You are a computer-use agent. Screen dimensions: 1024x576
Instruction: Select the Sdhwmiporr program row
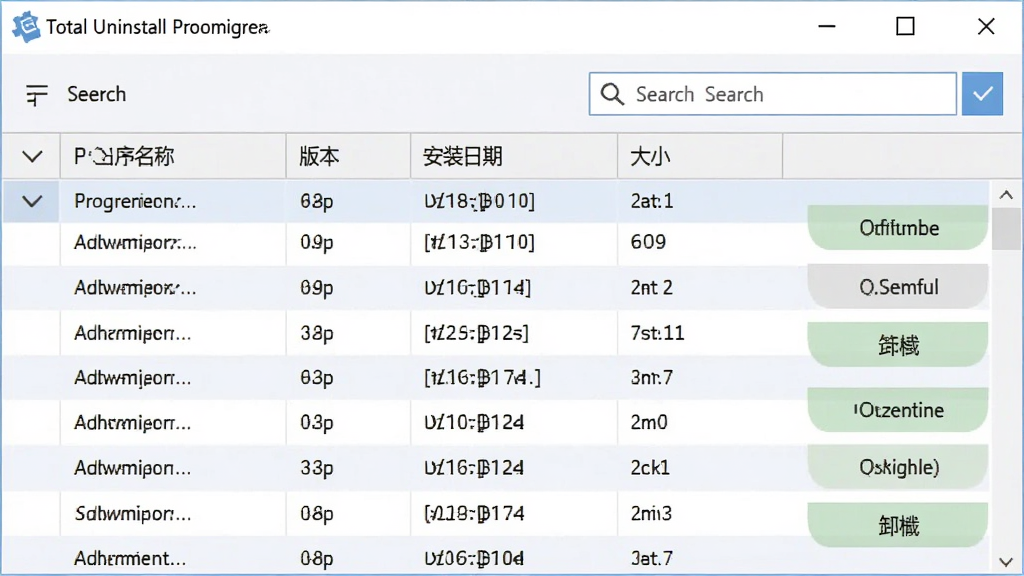click(x=496, y=513)
